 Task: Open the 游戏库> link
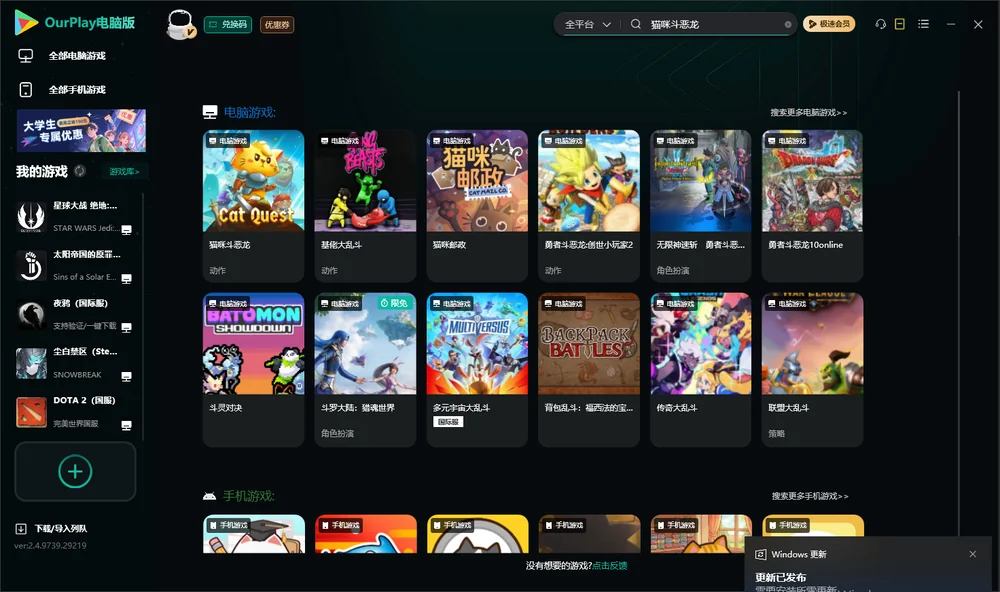coord(124,171)
